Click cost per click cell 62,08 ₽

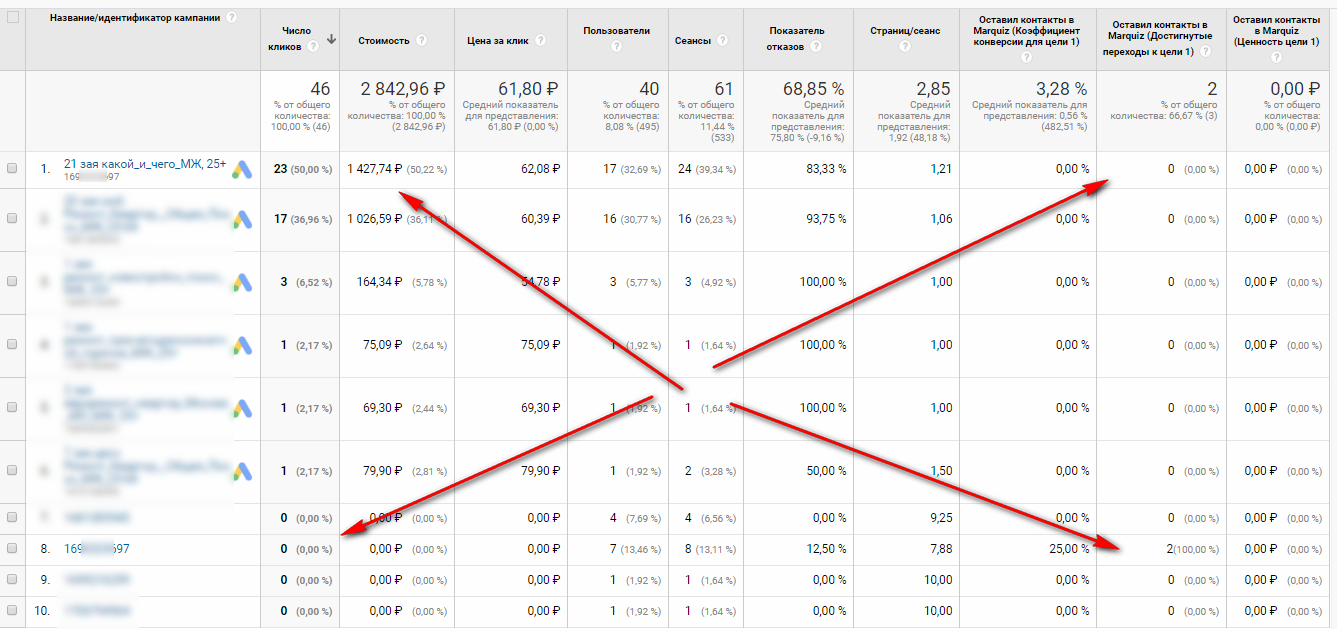coord(541,170)
